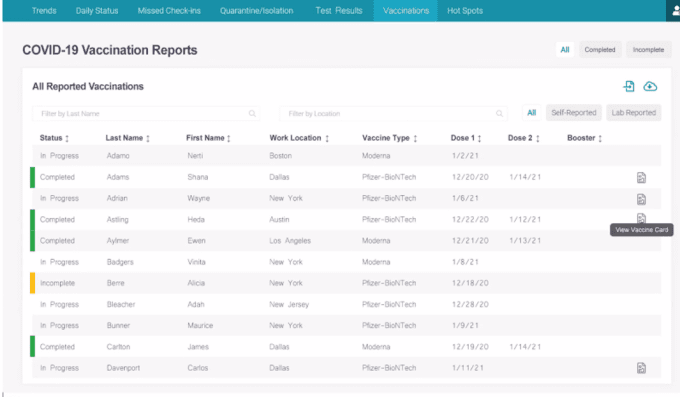This screenshot has height=397, width=680.
Task: Select the Badgers last name cell
Action: (x=120, y=262)
